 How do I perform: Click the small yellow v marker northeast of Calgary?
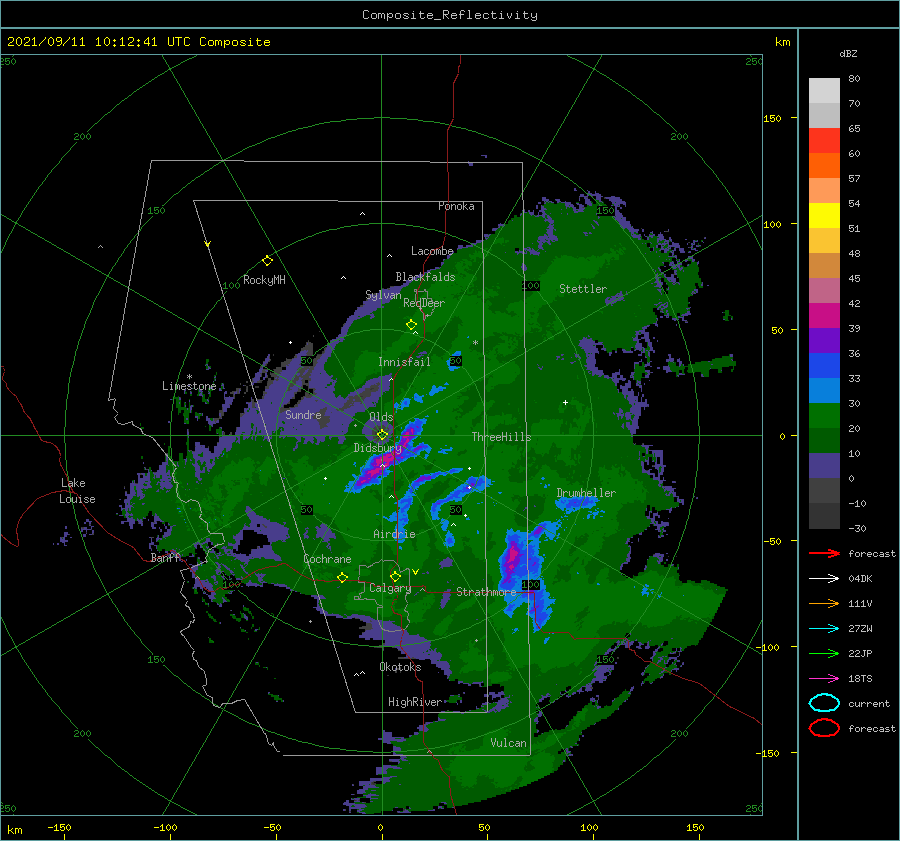(415, 572)
